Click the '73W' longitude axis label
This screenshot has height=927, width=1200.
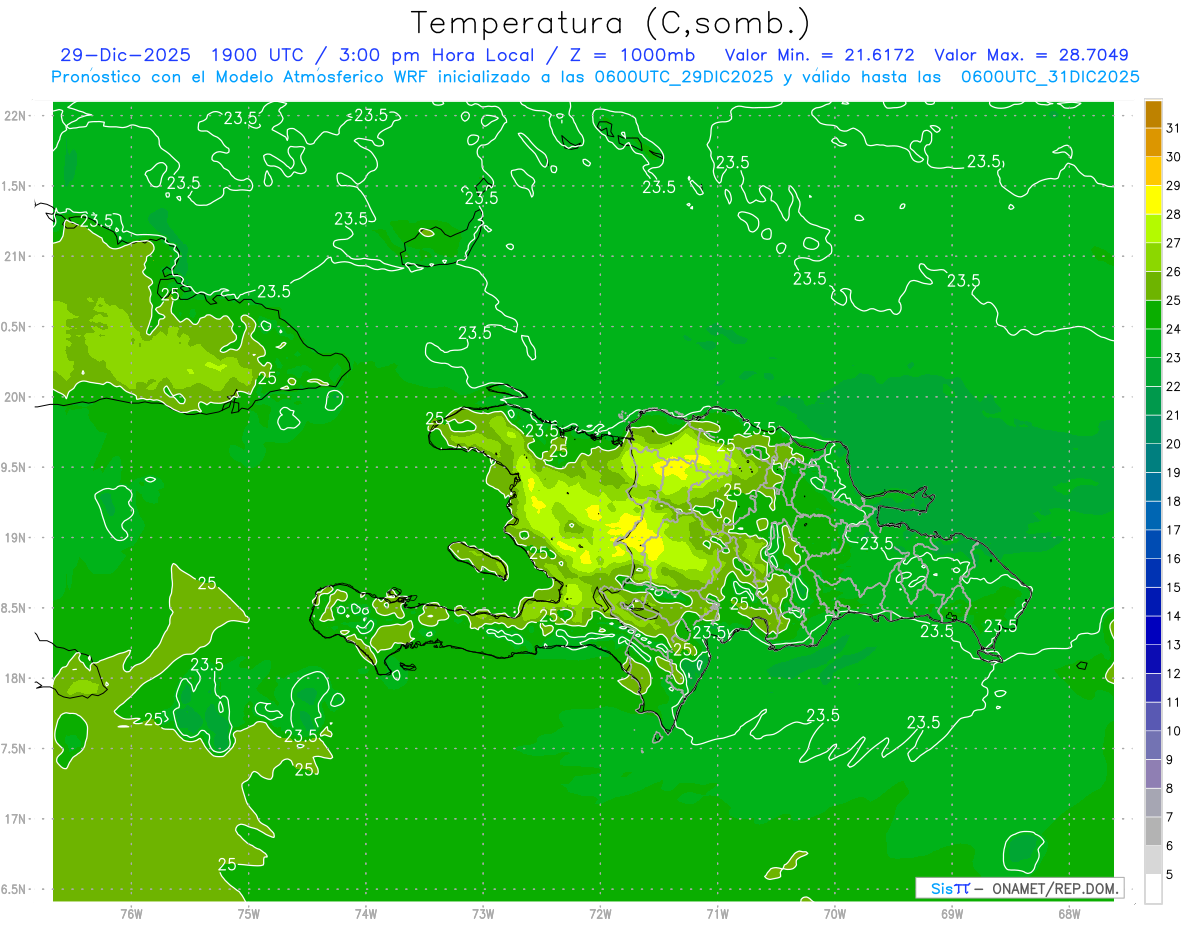[x=483, y=913]
